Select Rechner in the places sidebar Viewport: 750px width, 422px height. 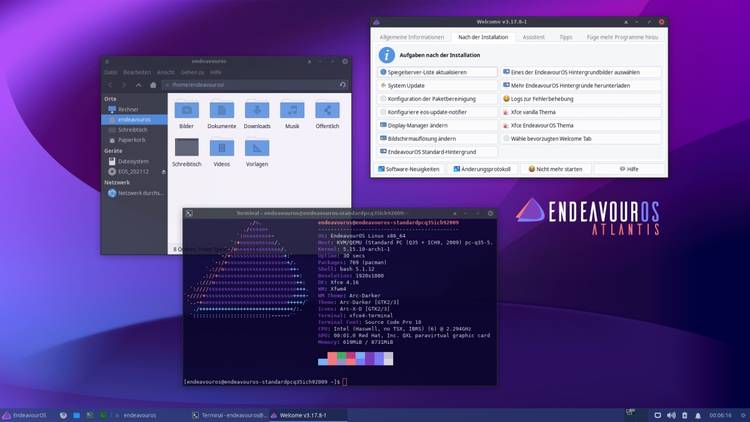pos(134,109)
